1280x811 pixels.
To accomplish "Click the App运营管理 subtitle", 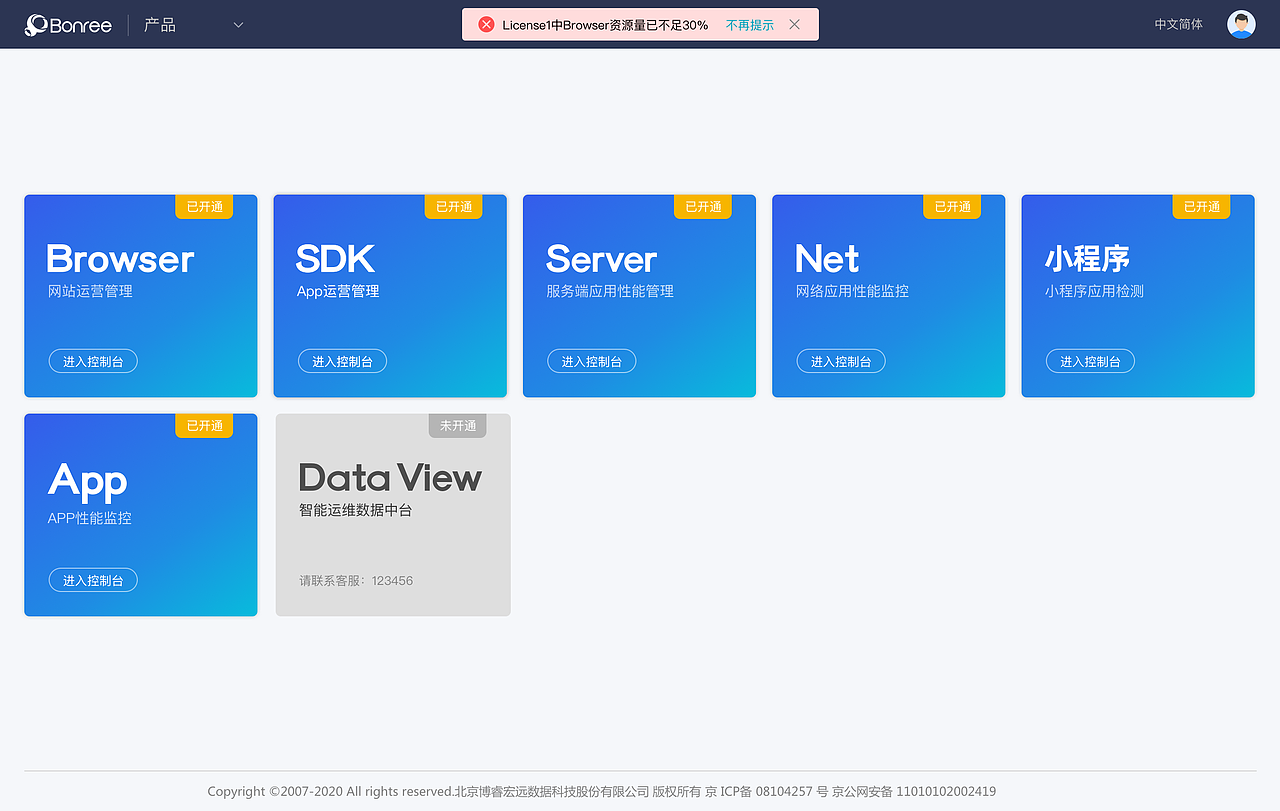I will [x=338, y=291].
